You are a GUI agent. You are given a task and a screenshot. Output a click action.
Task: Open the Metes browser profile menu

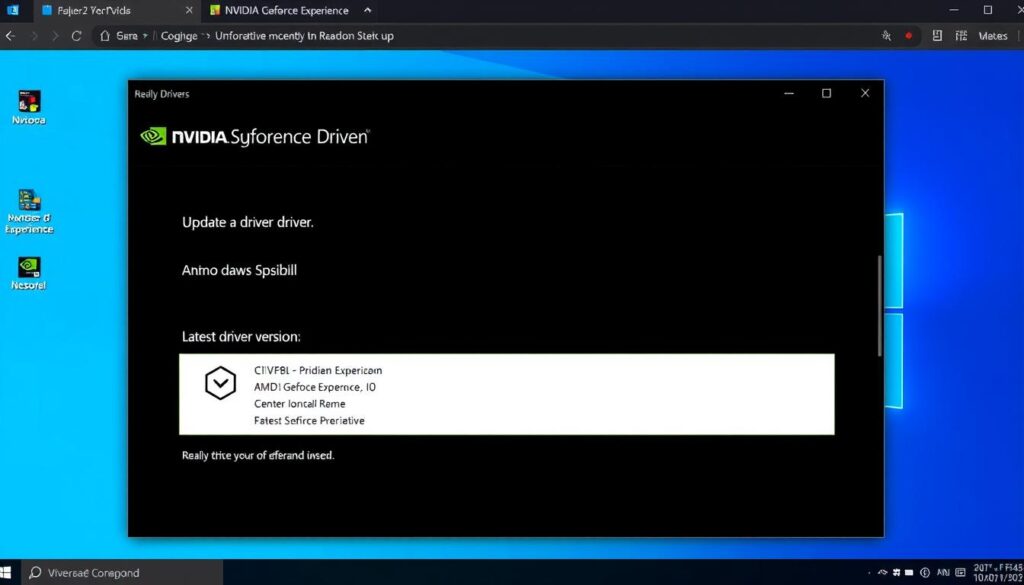[992, 36]
